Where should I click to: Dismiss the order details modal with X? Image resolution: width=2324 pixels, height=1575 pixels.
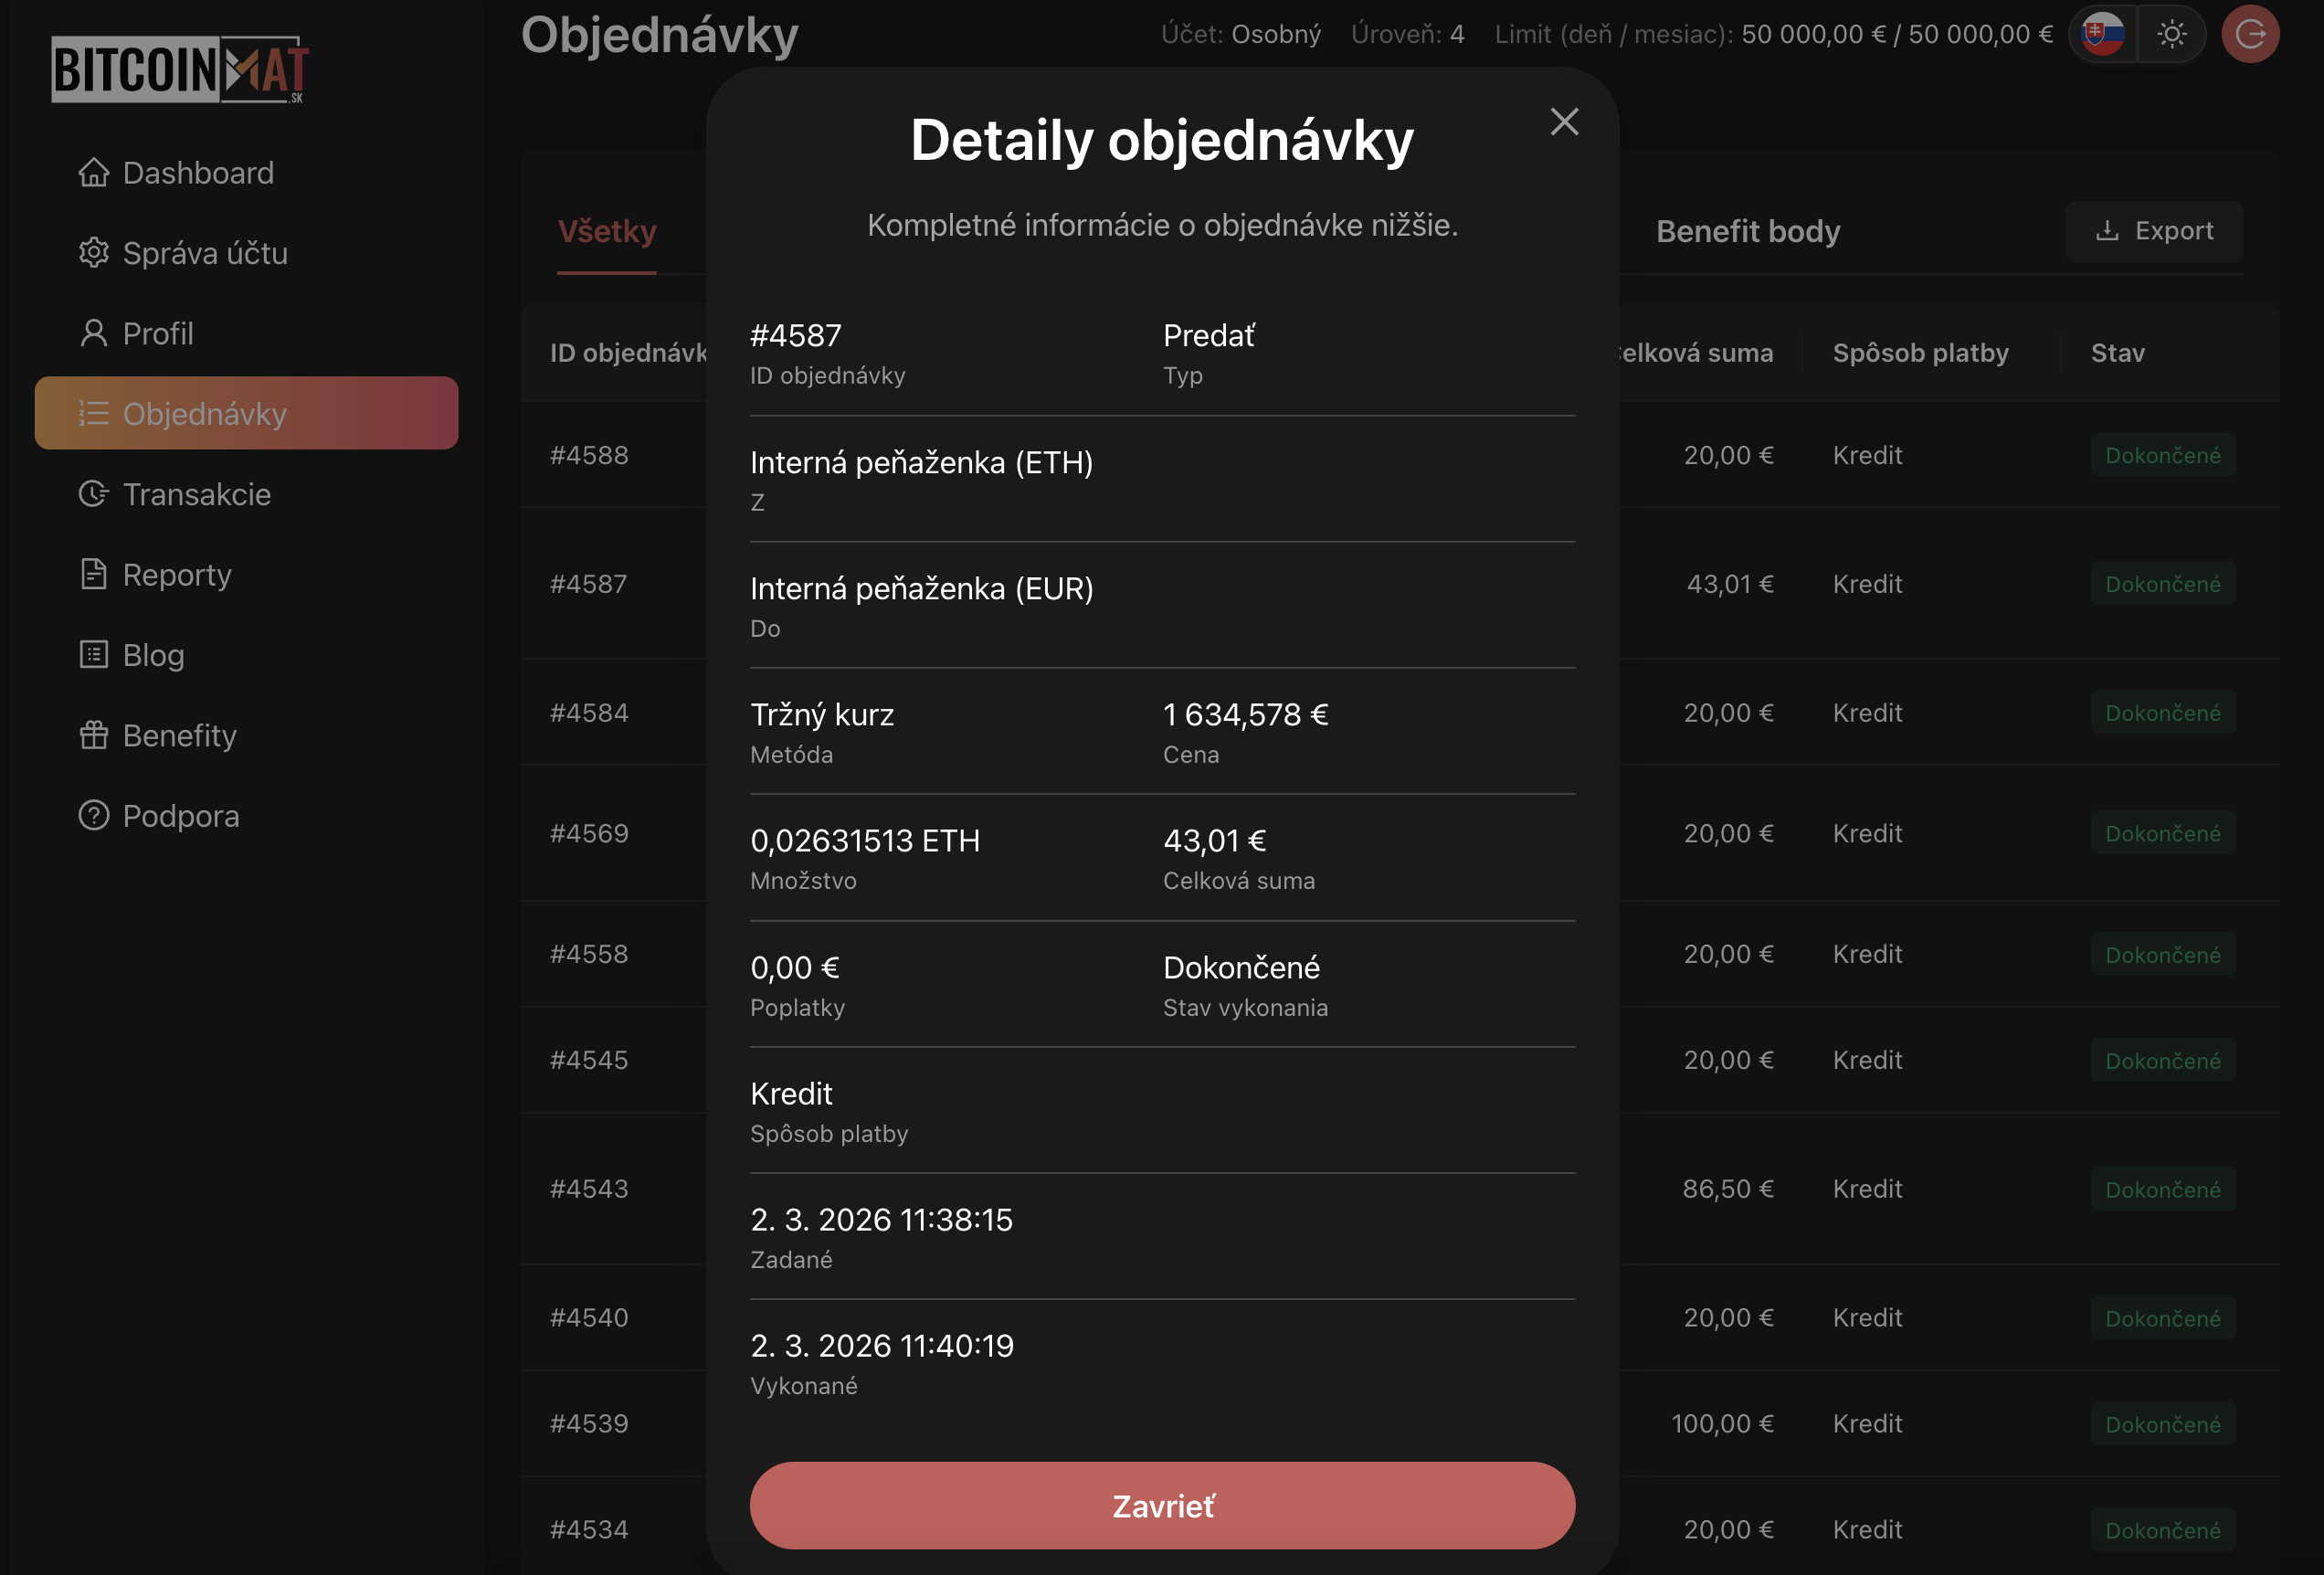point(1564,122)
